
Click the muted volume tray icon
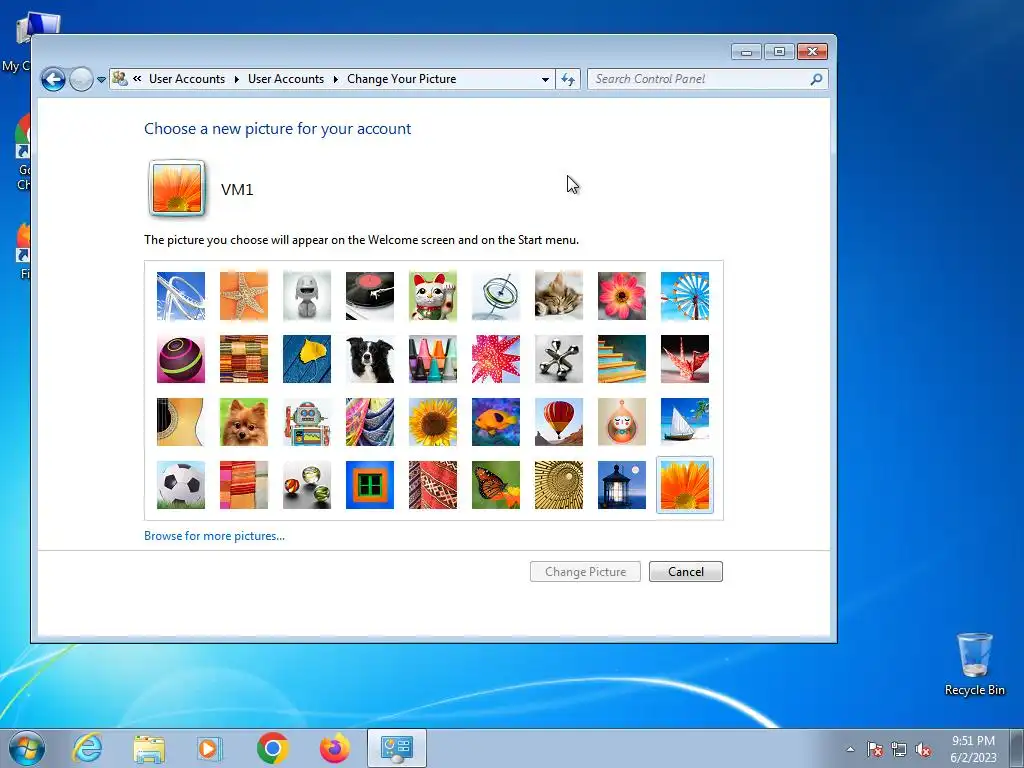coord(923,749)
